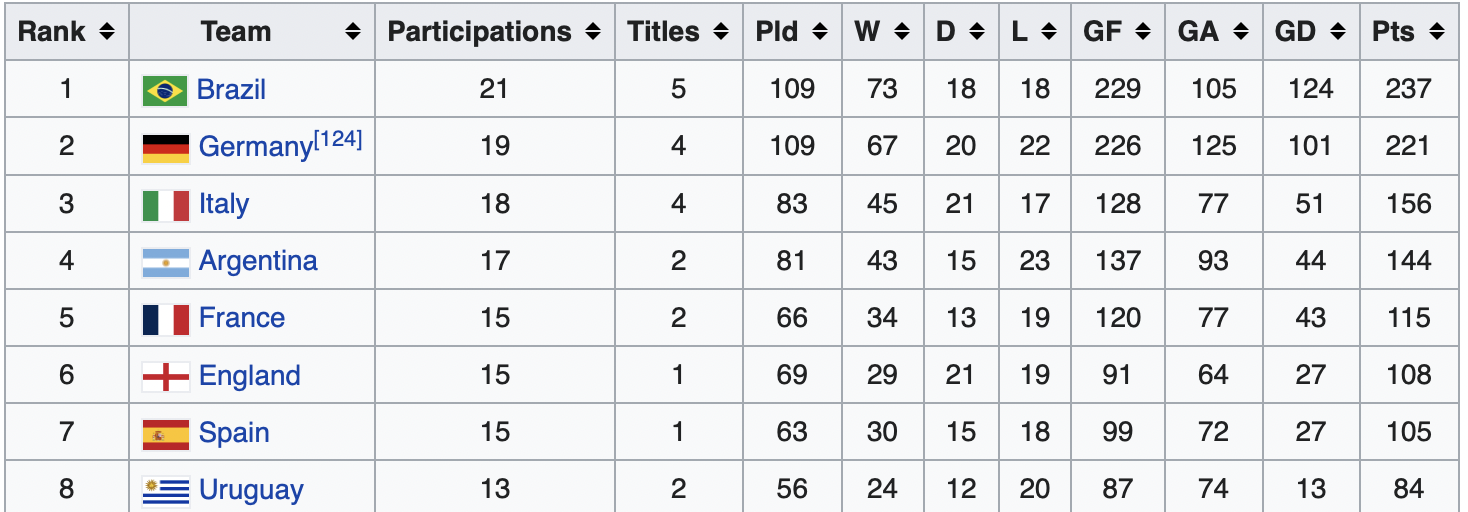Click the England flag icon
The image size is (1468, 512).
[165, 378]
